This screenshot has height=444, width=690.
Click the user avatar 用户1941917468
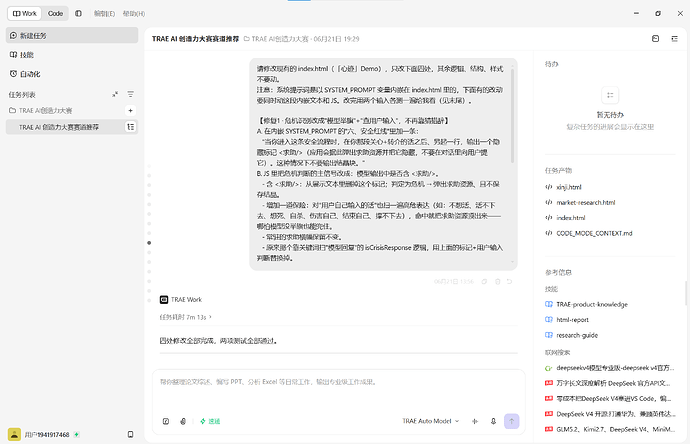point(14,434)
